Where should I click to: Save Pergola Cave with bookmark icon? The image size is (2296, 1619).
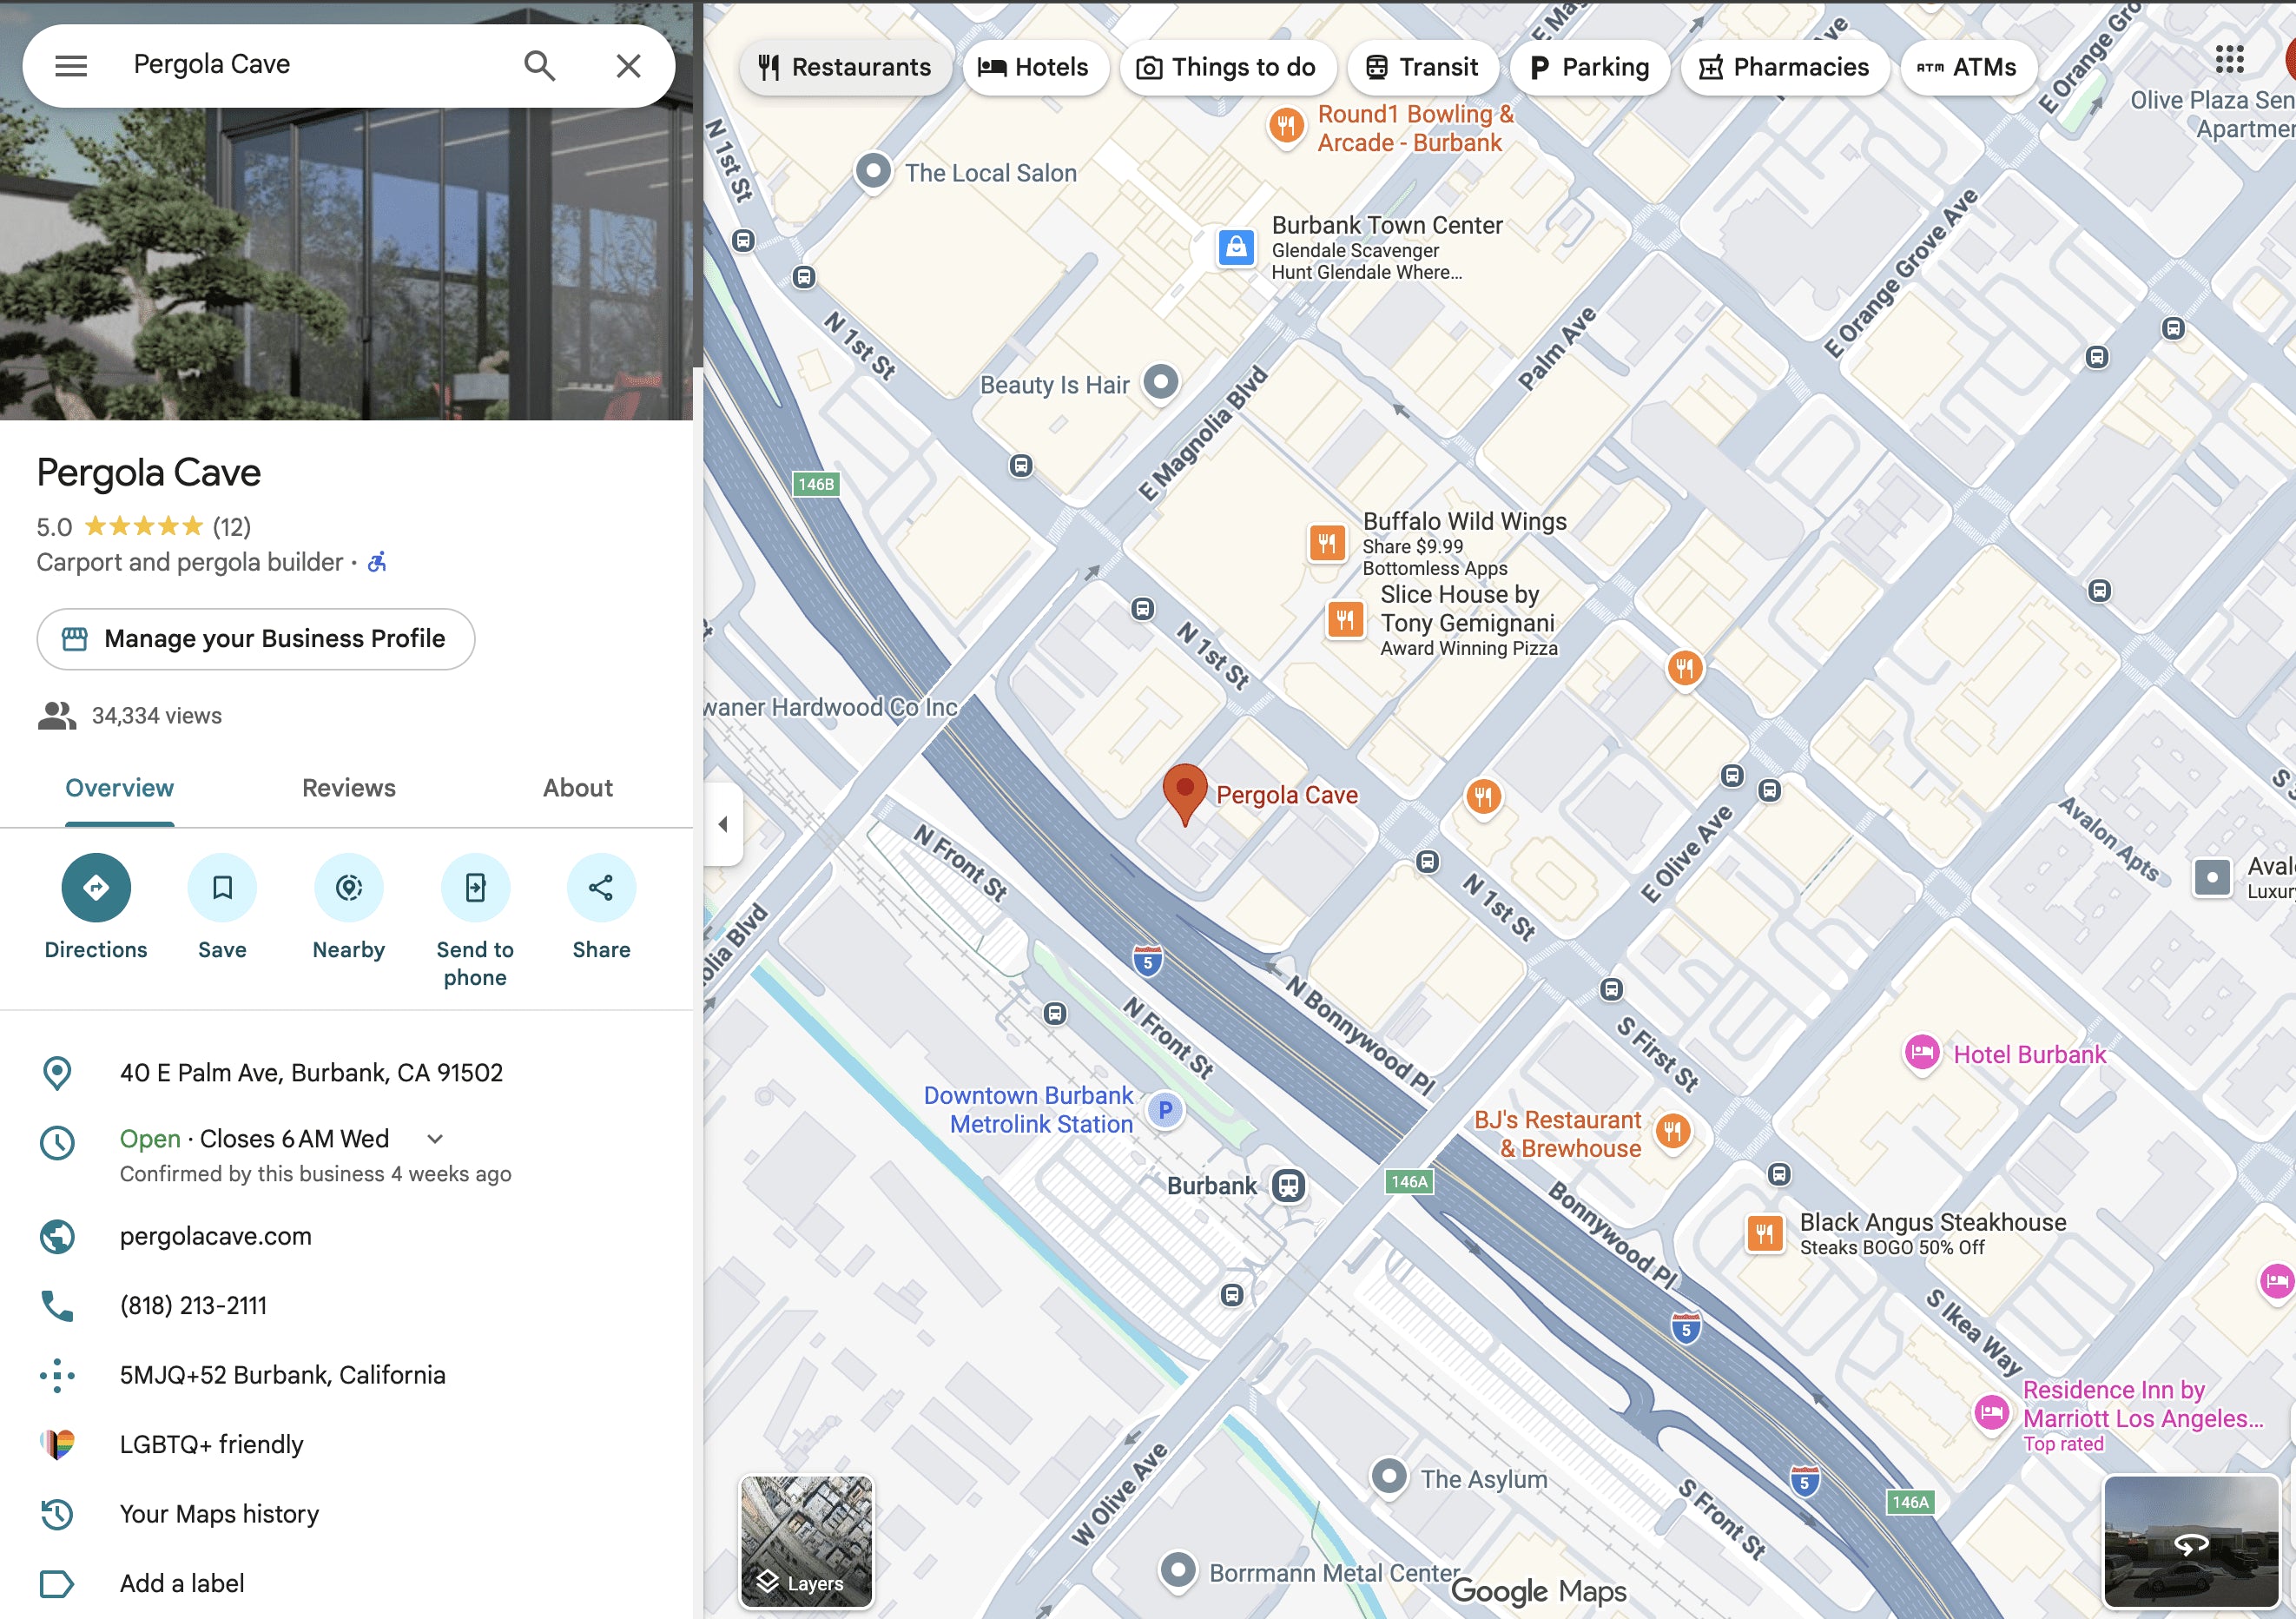click(222, 887)
